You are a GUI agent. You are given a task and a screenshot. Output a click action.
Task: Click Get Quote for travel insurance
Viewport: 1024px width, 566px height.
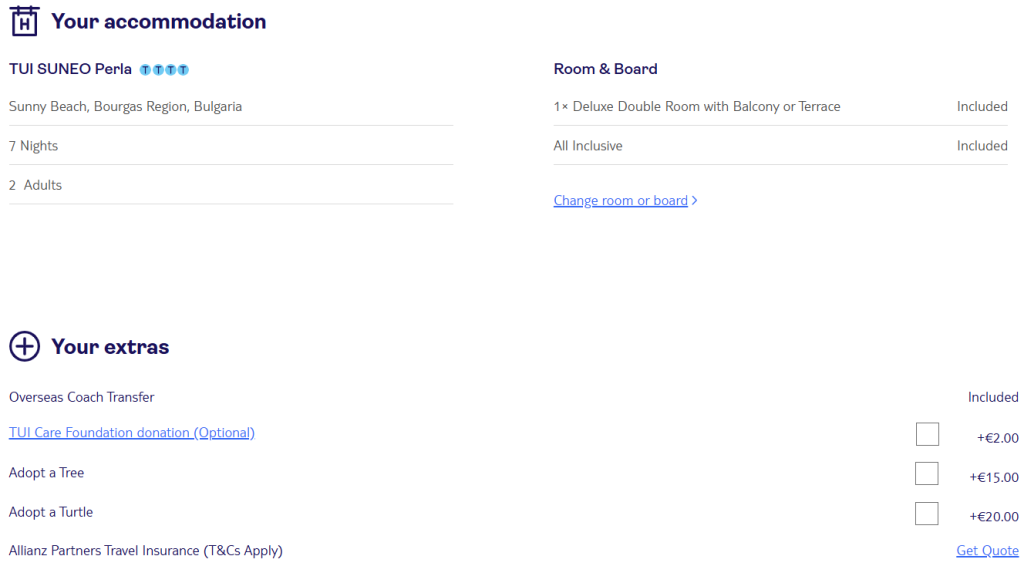point(987,550)
